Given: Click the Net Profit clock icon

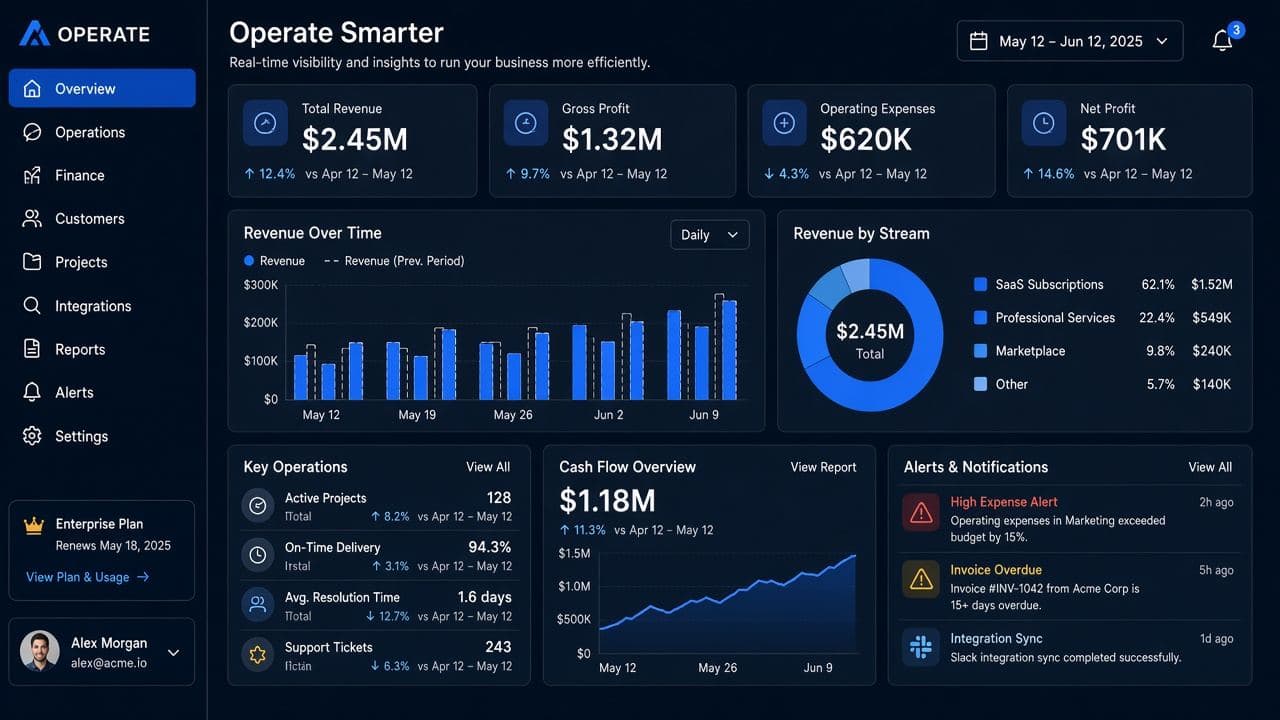Looking at the screenshot, I should point(1043,123).
